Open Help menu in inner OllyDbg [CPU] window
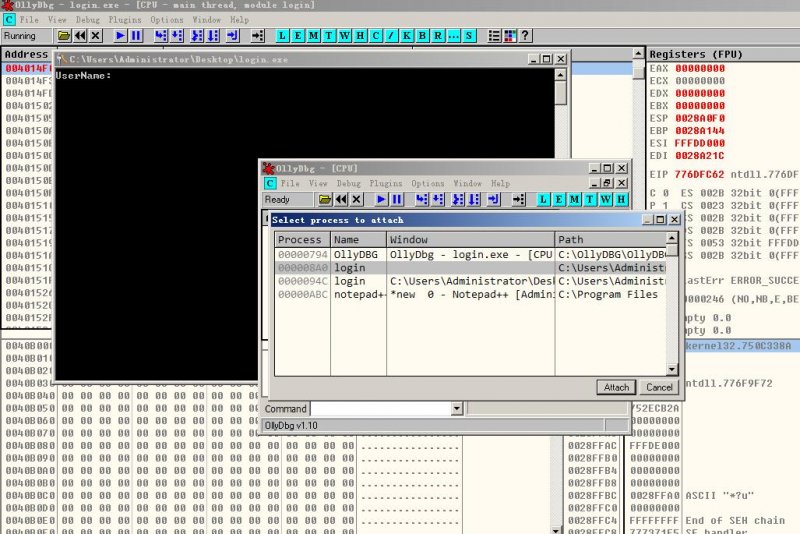The height and width of the screenshot is (534, 800). click(501, 184)
